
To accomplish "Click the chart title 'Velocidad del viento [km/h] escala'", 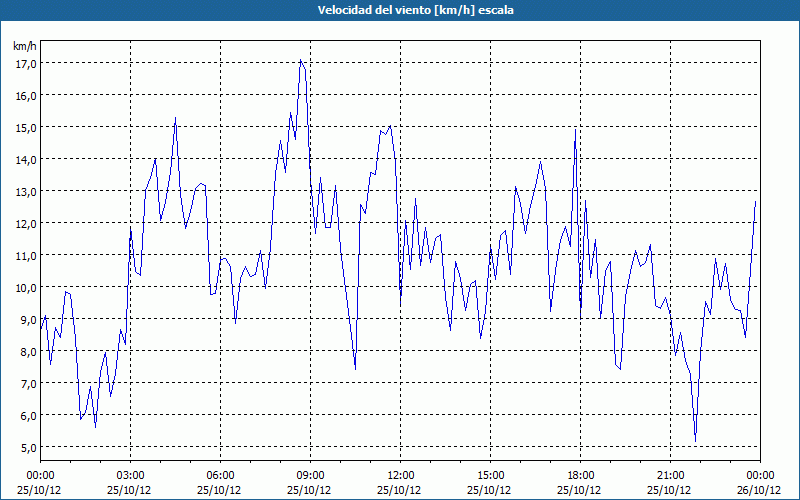I will [x=415, y=10].
